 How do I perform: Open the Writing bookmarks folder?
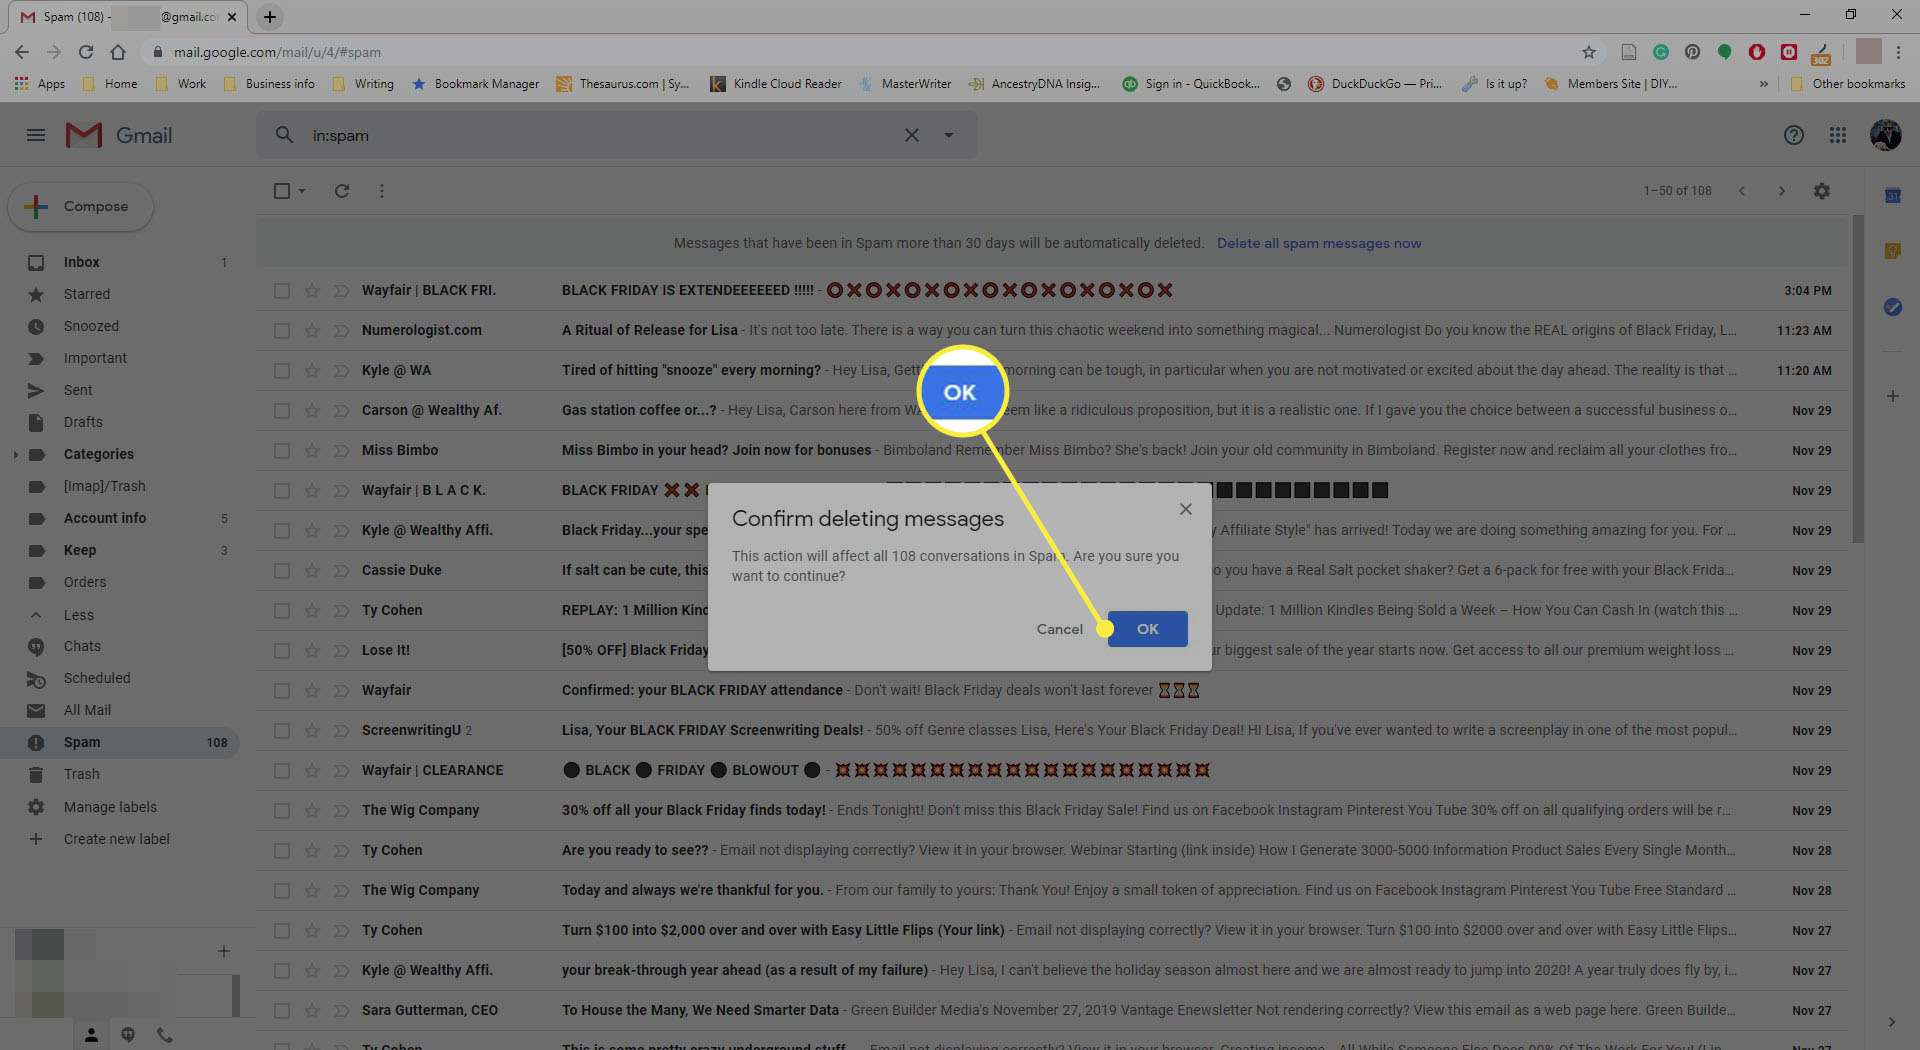pos(362,84)
